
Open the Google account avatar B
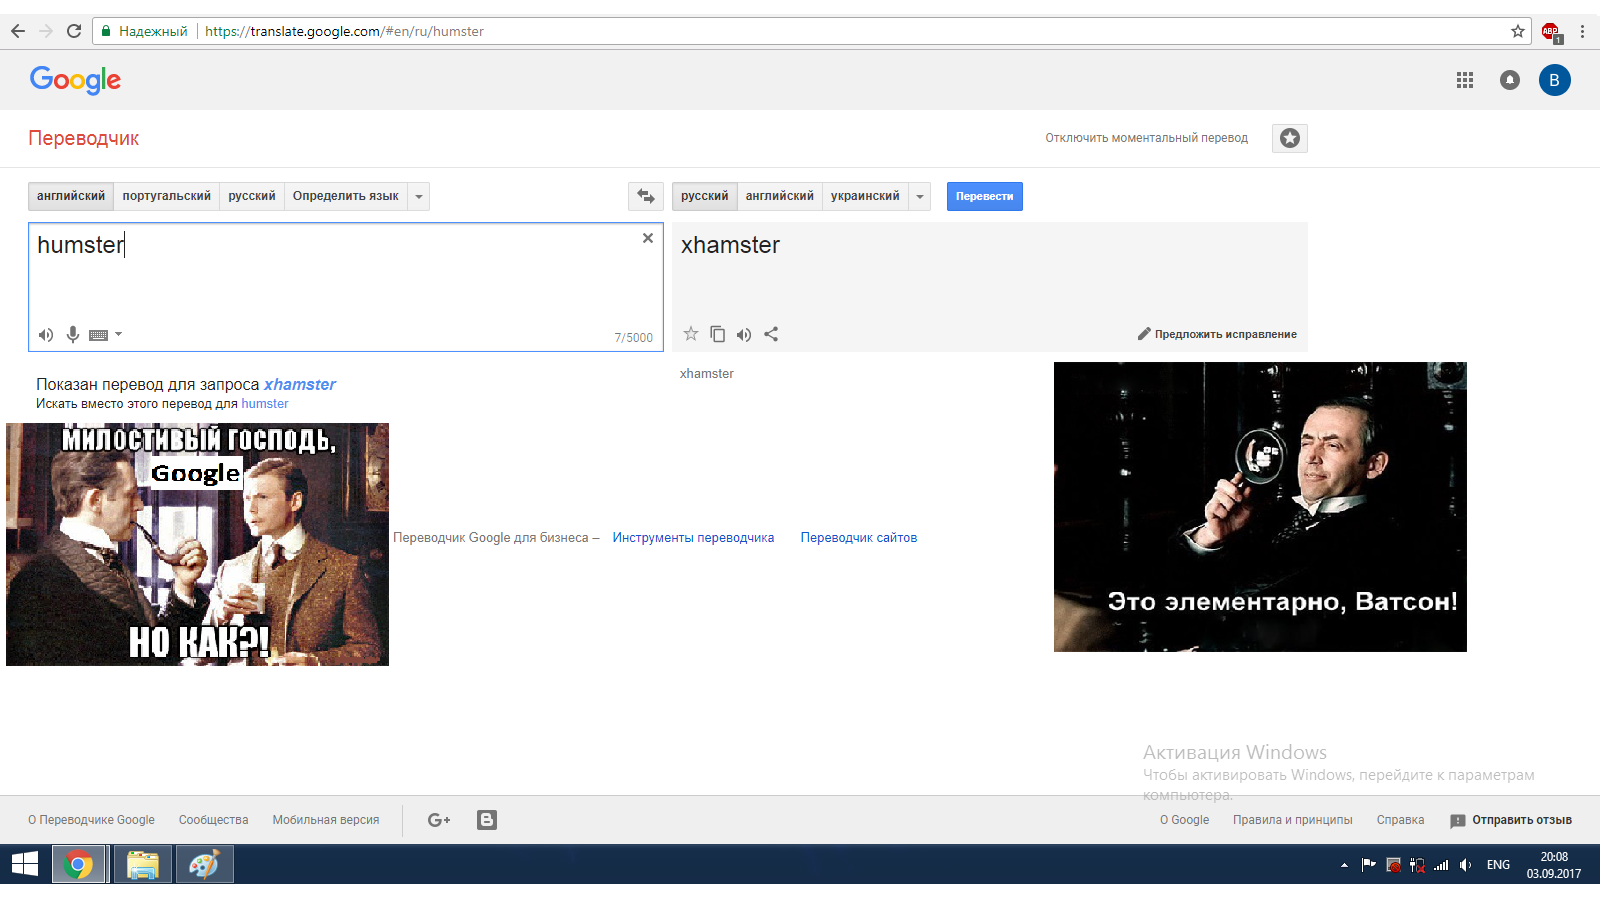pyautogui.click(x=1554, y=80)
